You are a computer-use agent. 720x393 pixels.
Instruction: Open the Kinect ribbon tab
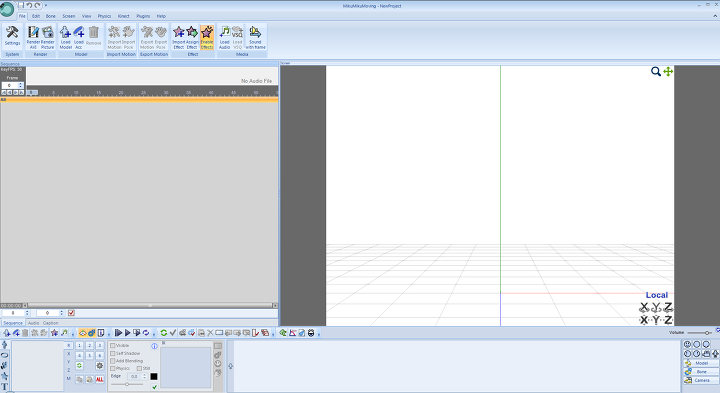click(x=124, y=16)
